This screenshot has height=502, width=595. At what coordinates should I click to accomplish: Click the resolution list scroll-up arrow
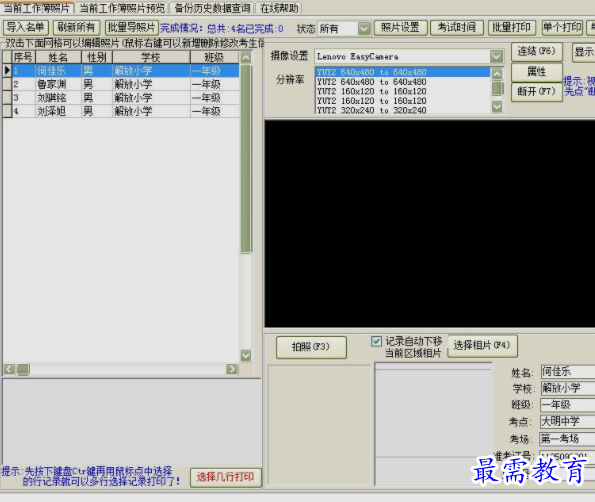497,73
